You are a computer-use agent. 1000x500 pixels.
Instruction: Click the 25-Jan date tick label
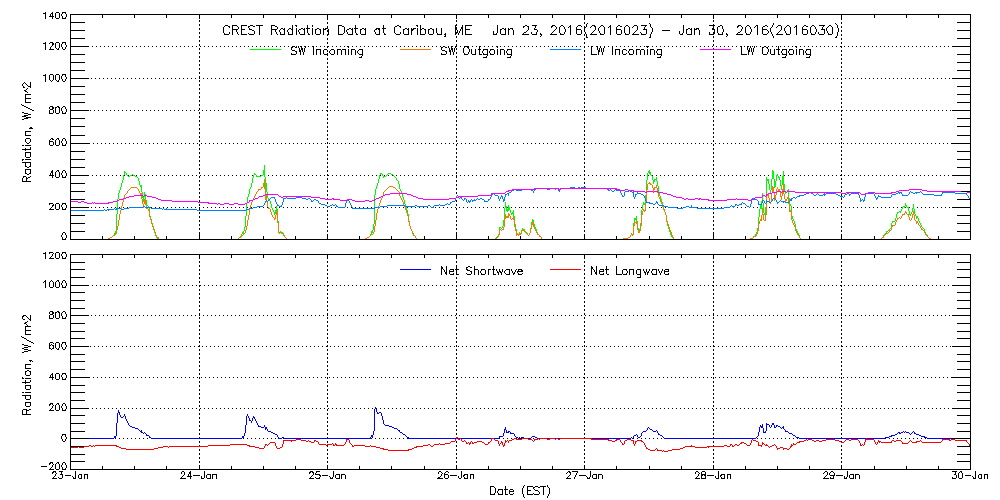pyautogui.click(x=328, y=476)
